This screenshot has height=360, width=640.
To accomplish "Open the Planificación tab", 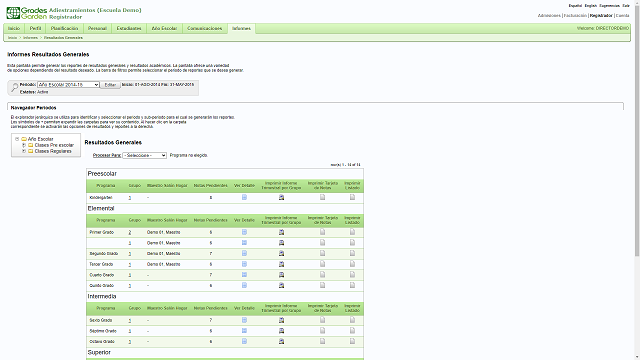I will click(64, 29).
